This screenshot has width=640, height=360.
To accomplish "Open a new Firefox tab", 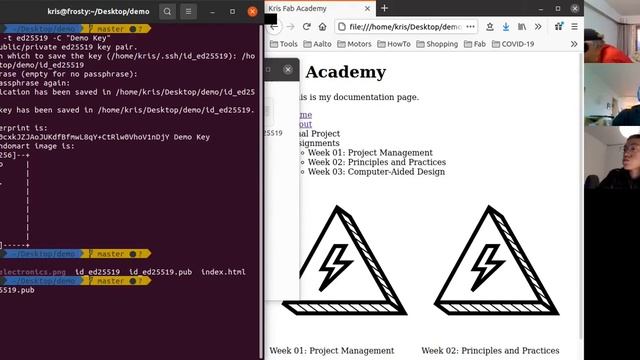I will coord(384,8).
